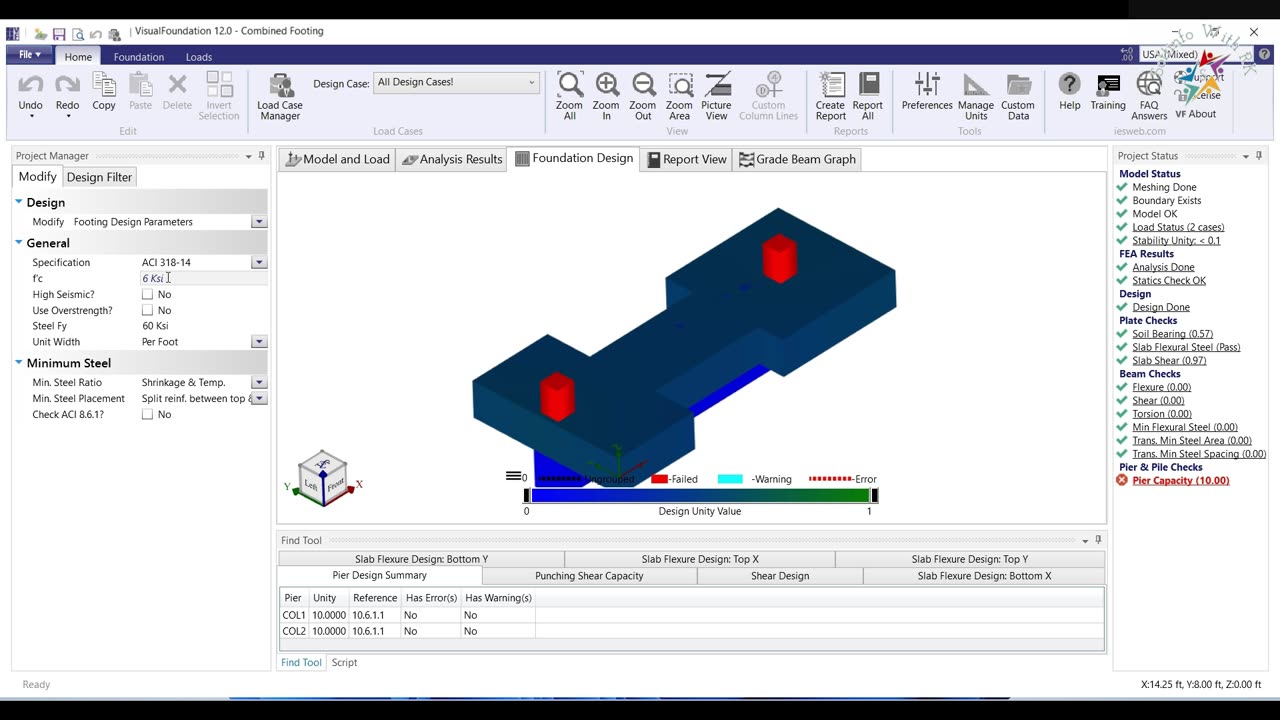Click the Slab Shear (0.97) link
This screenshot has height=720, width=1280.
tap(1169, 360)
